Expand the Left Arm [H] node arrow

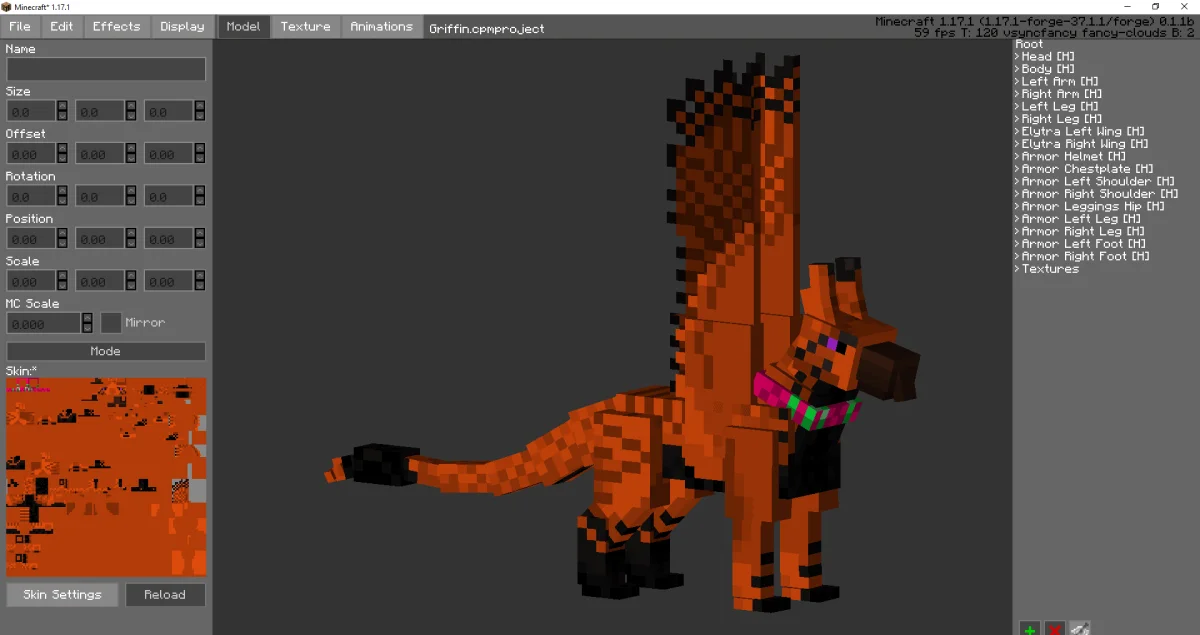pos(1017,82)
